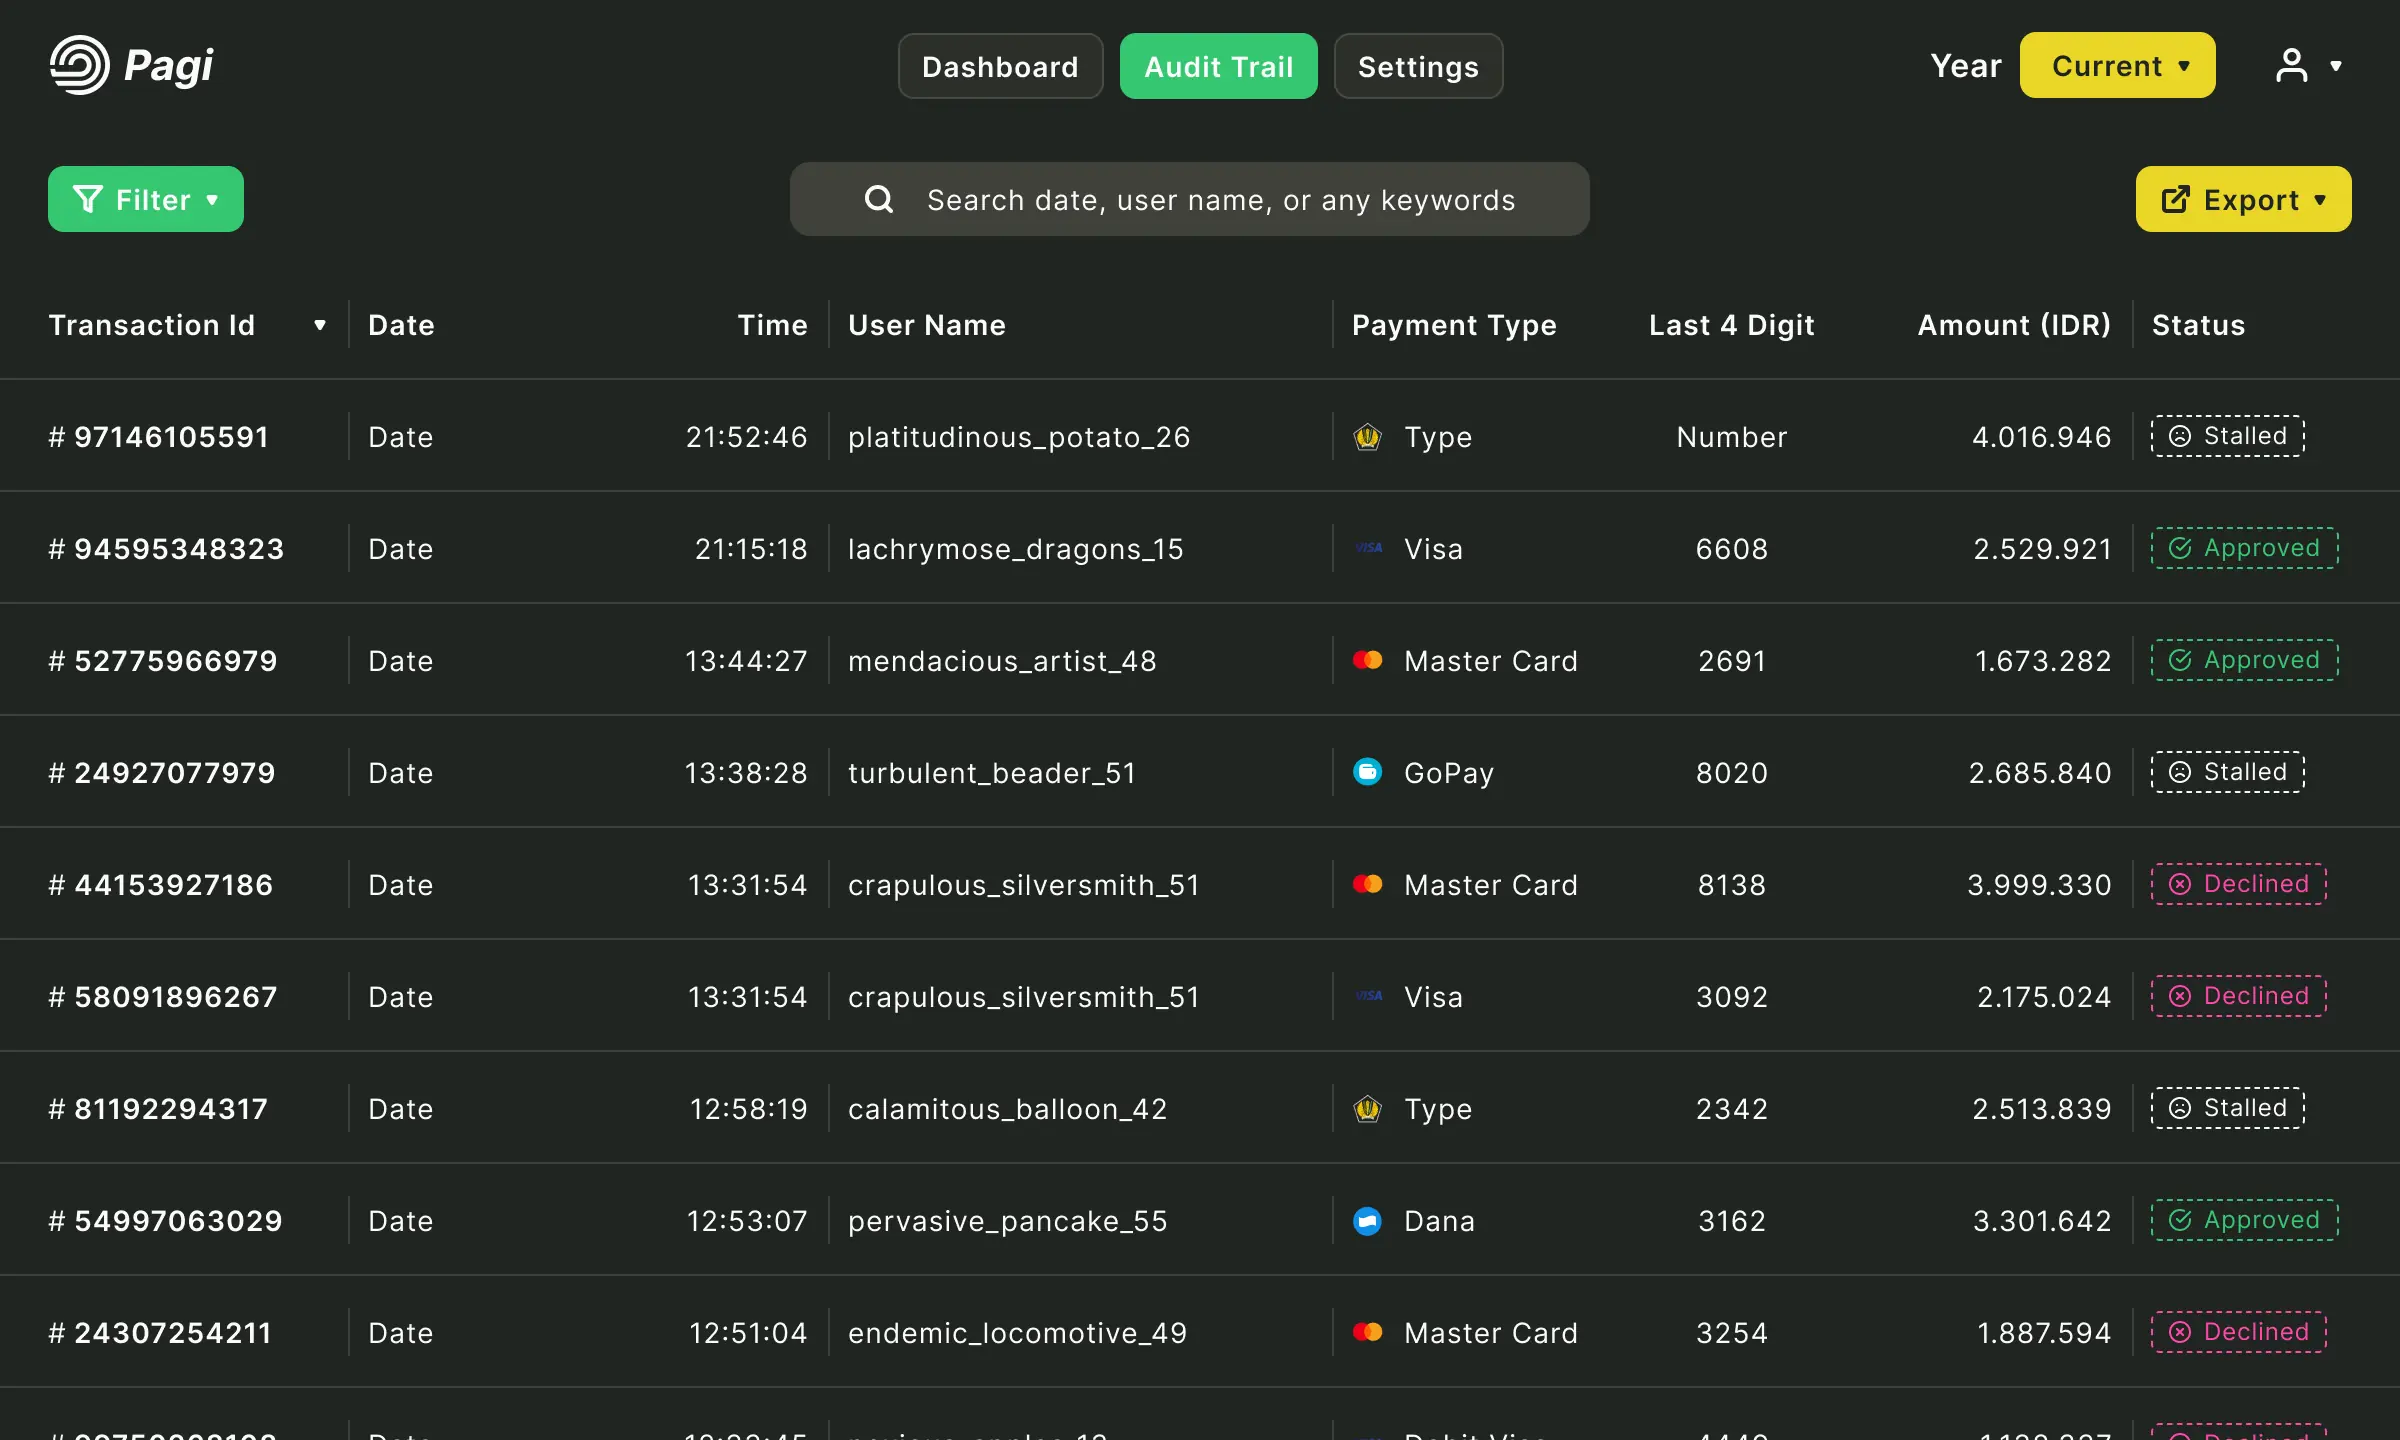The height and width of the screenshot is (1440, 2400).
Task: Click the Last 4 Digit header
Action: [1732, 325]
